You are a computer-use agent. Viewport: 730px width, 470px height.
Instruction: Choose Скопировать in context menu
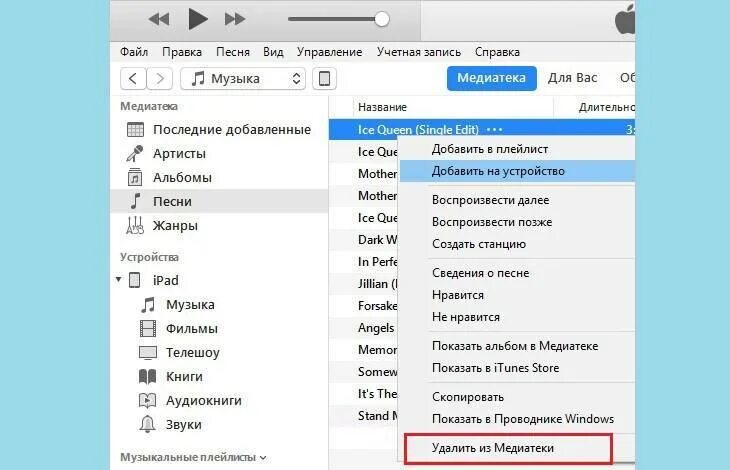pyautogui.click(x=468, y=397)
